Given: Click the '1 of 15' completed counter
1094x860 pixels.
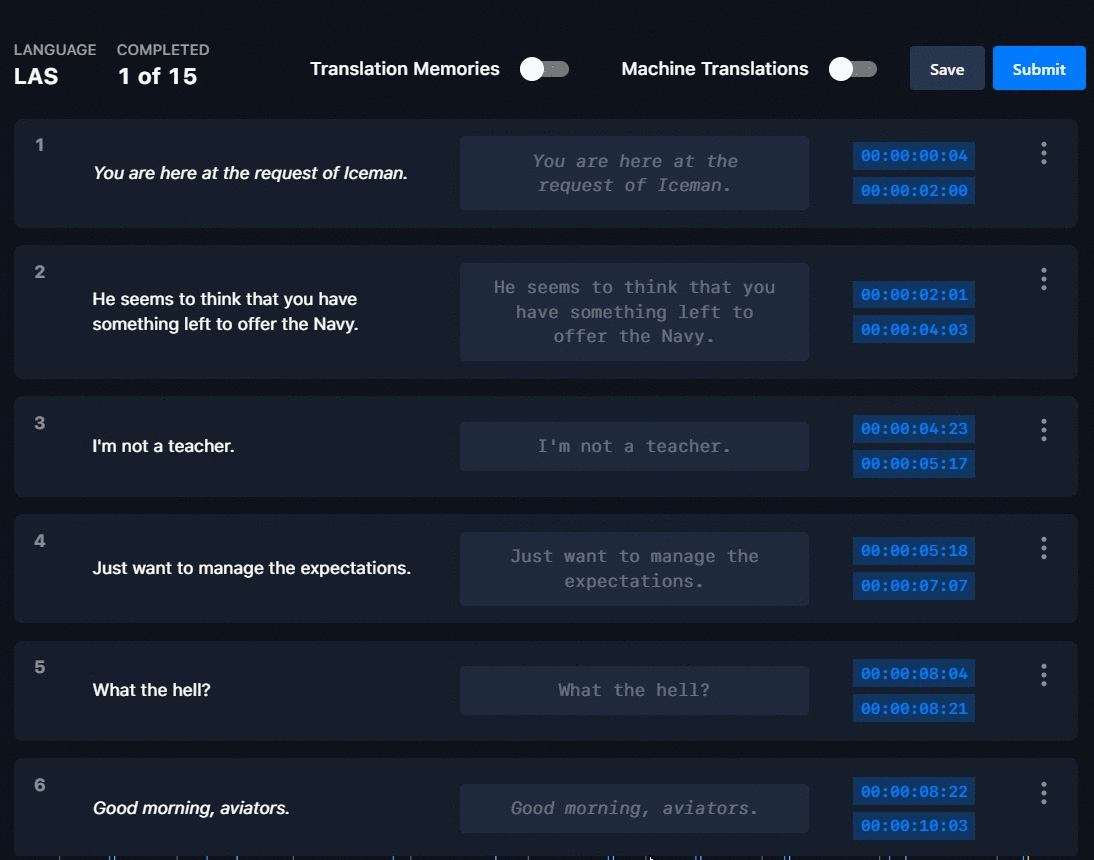Looking at the screenshot, I should (x=158, y=76).
